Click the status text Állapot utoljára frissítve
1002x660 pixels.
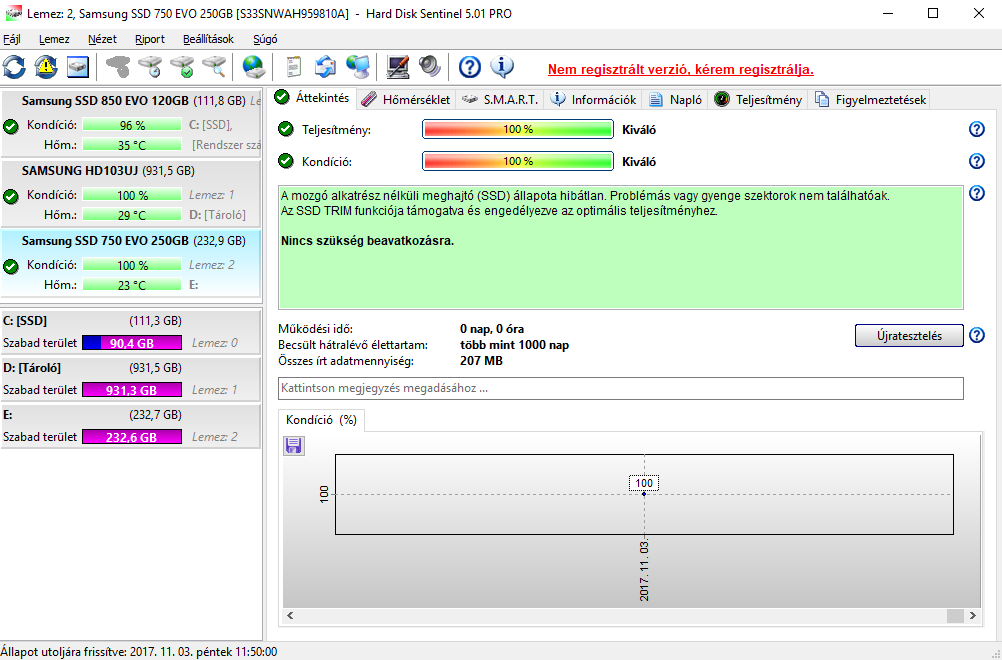(x=139, y=652)
